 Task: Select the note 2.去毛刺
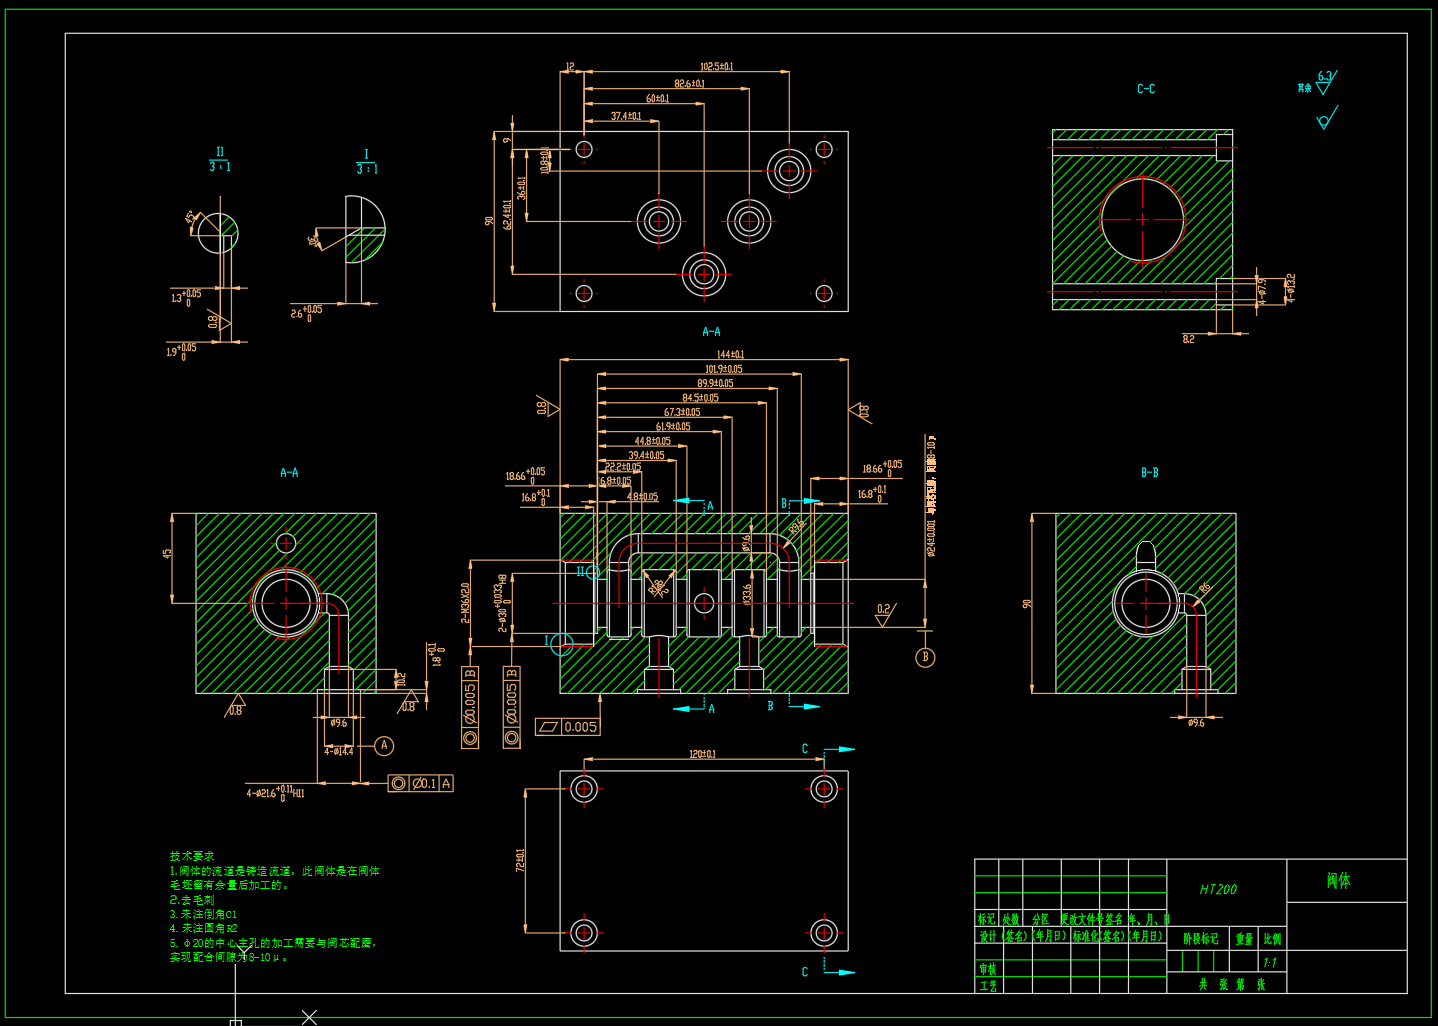[192, 900]
